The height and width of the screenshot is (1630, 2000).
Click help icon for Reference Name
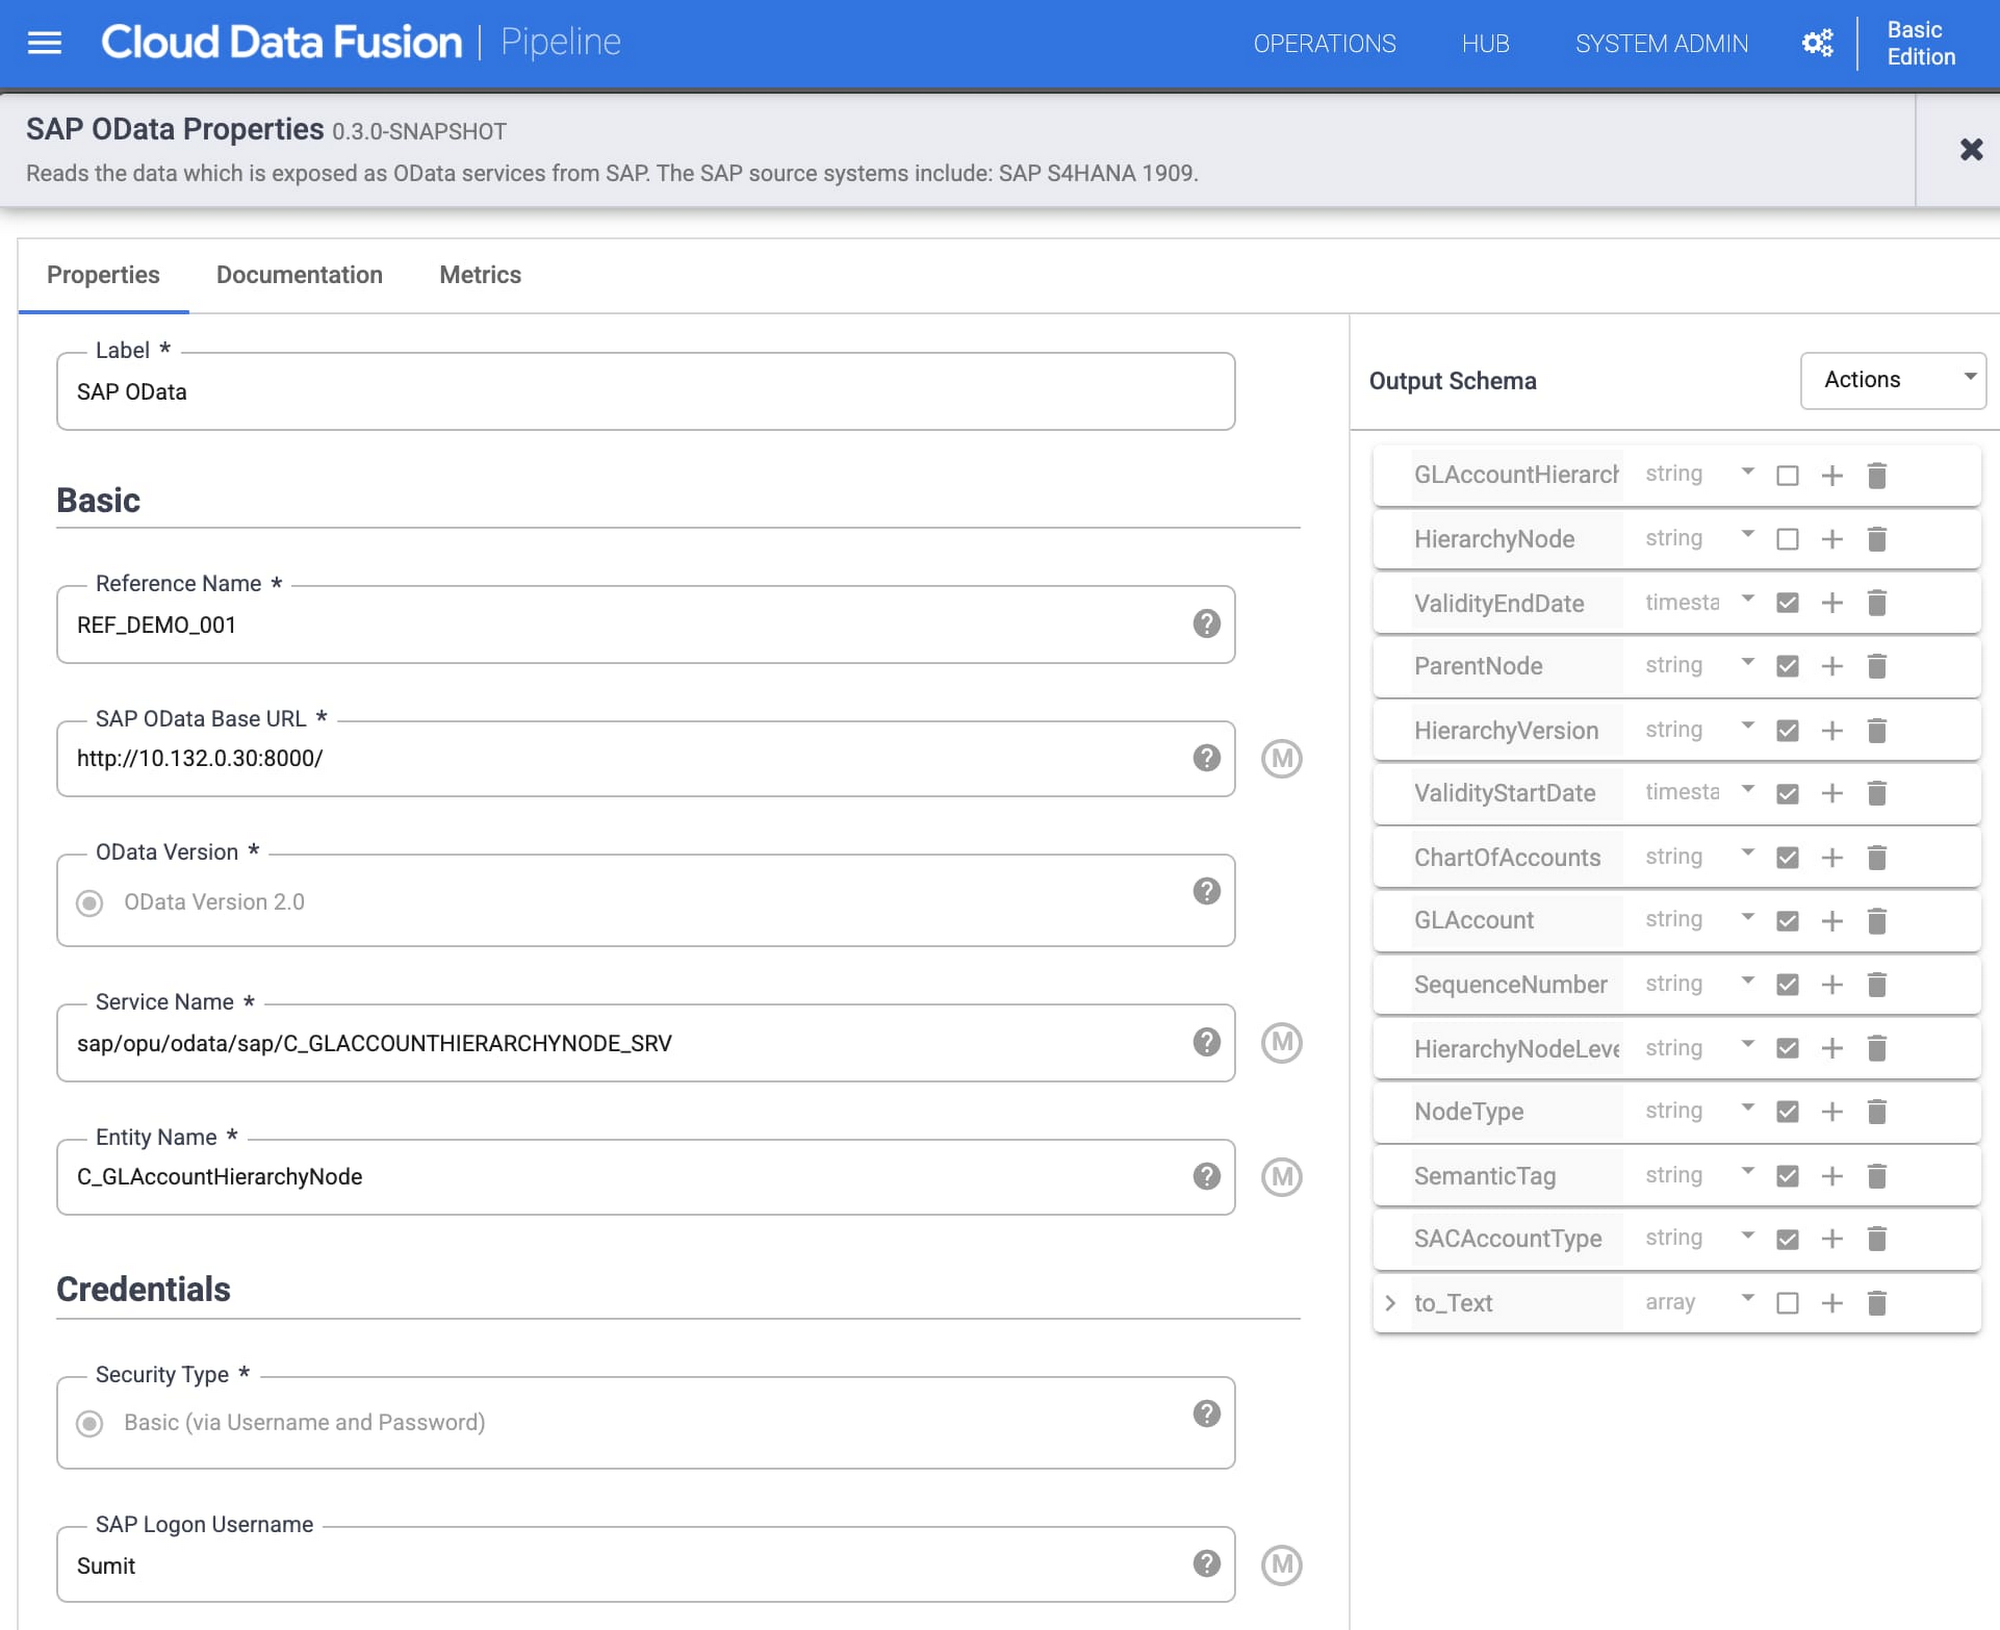pyautogui.click(x=1206, y=624)
